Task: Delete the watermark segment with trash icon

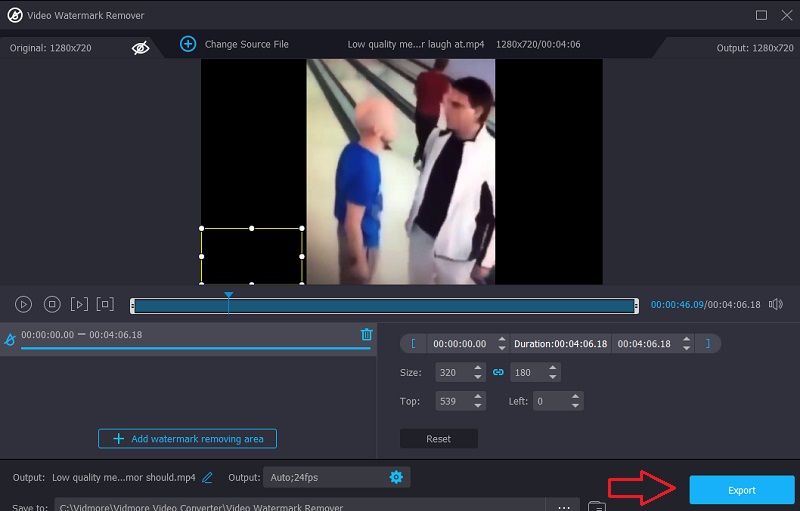Action: point(366,335)
